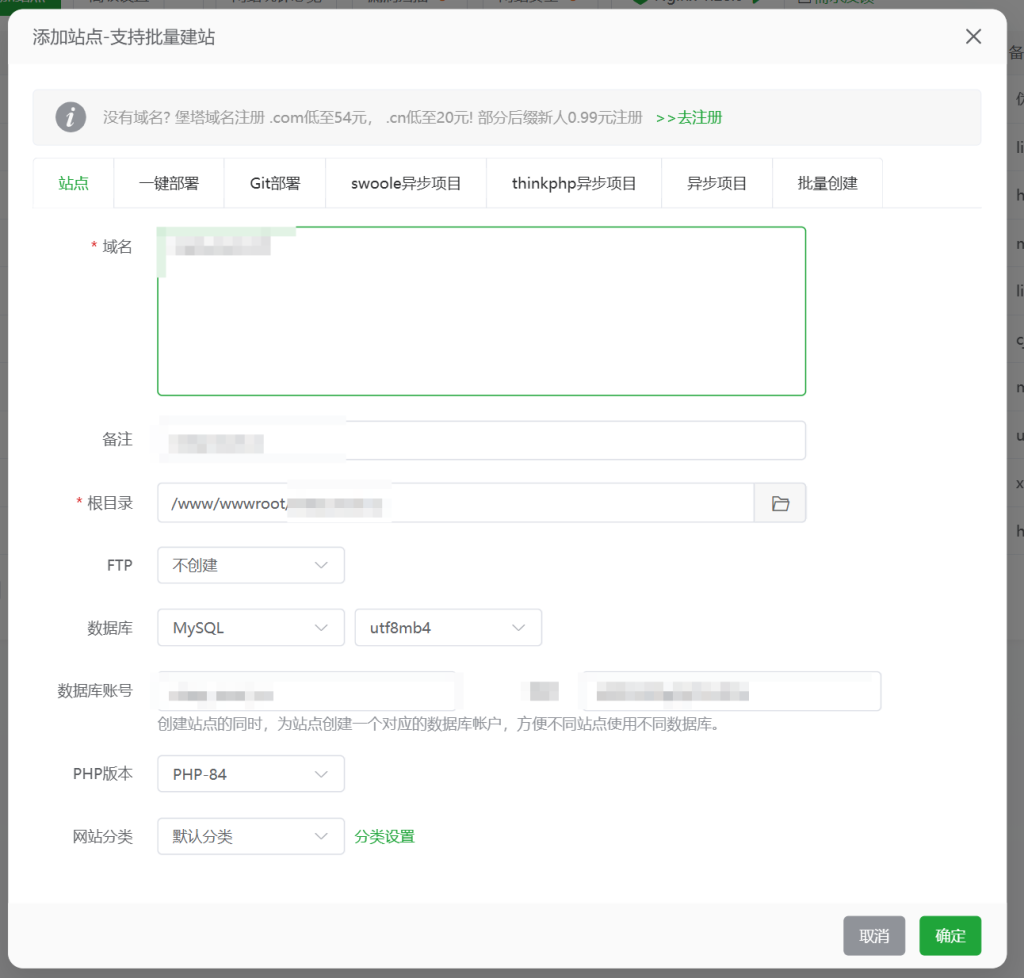Select the thinkphp异步项目 tab
Image resolution: width=1024 pixels, height=978 pixels.
574,183
